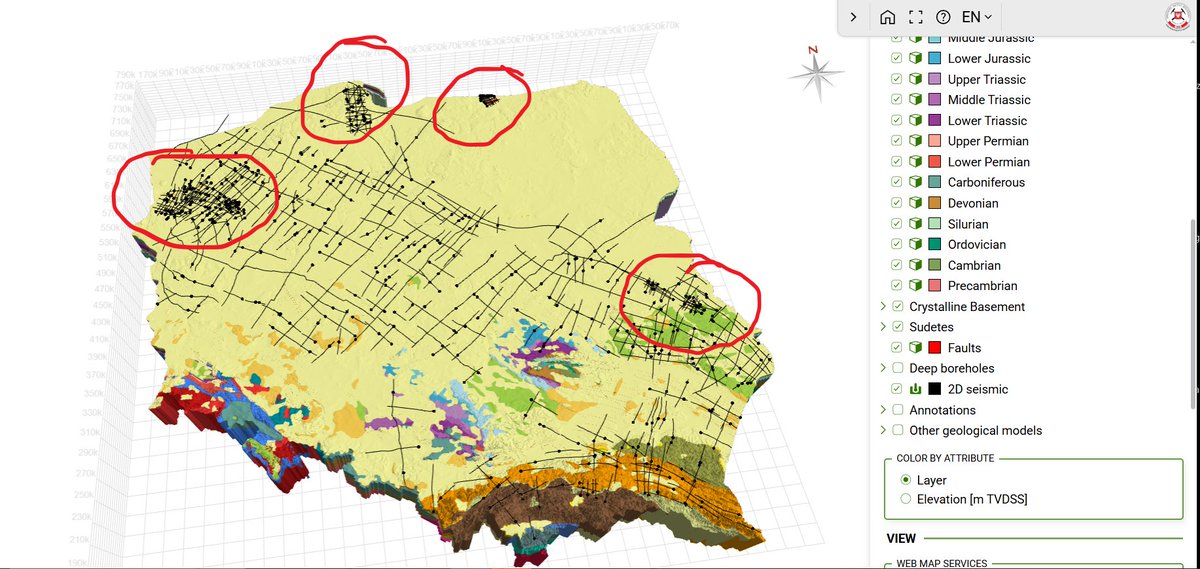The image size is (1200, 569).
Task: Click the 3D cube icon for Upper Triassic
Action: coord(916,79)
